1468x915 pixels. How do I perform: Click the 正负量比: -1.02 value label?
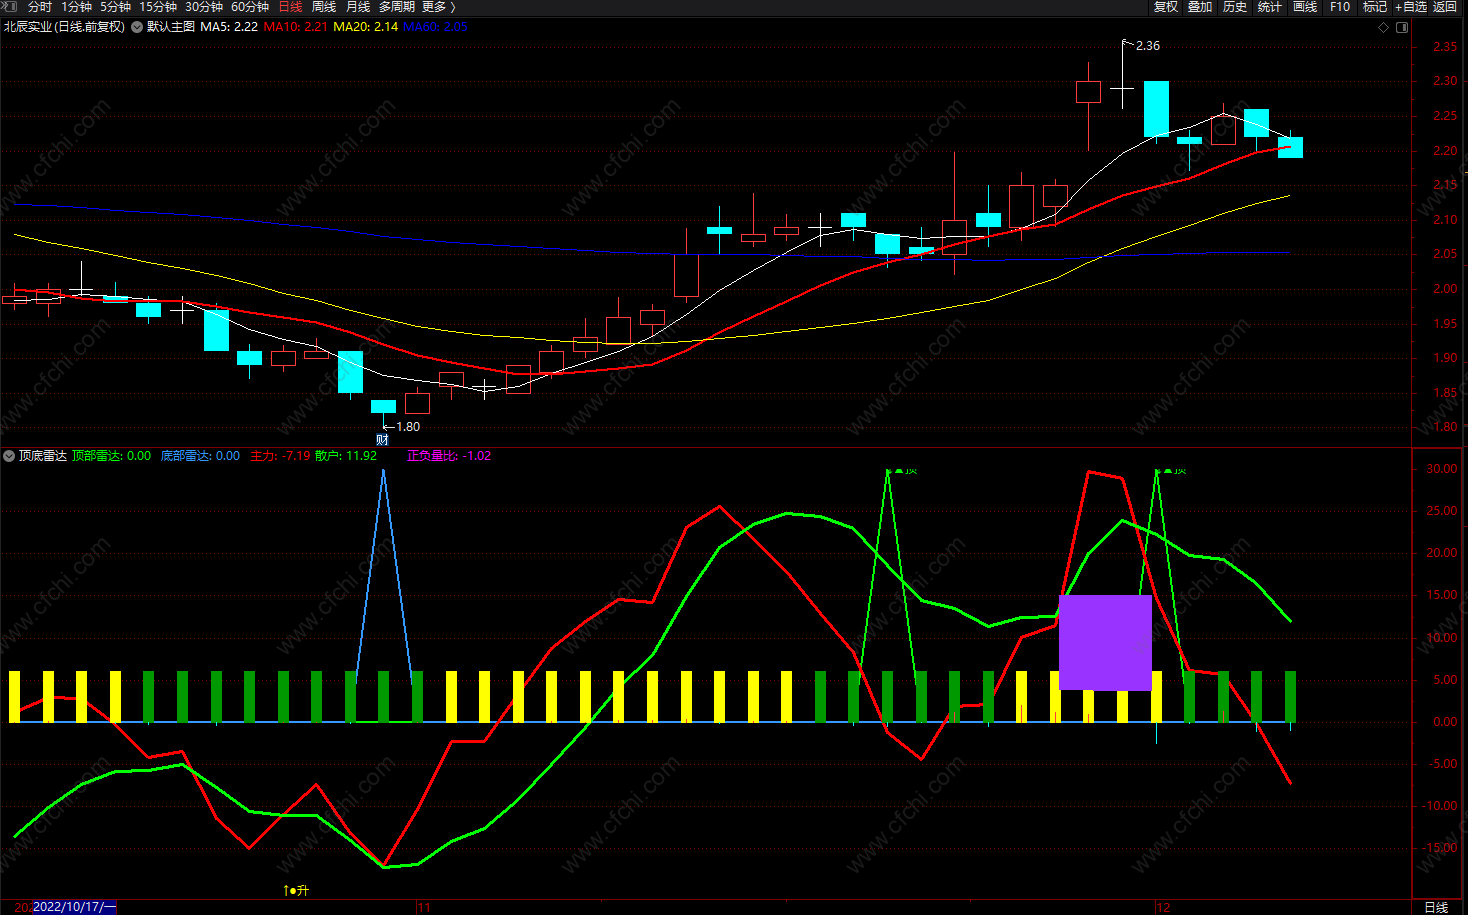click(449, 456)
